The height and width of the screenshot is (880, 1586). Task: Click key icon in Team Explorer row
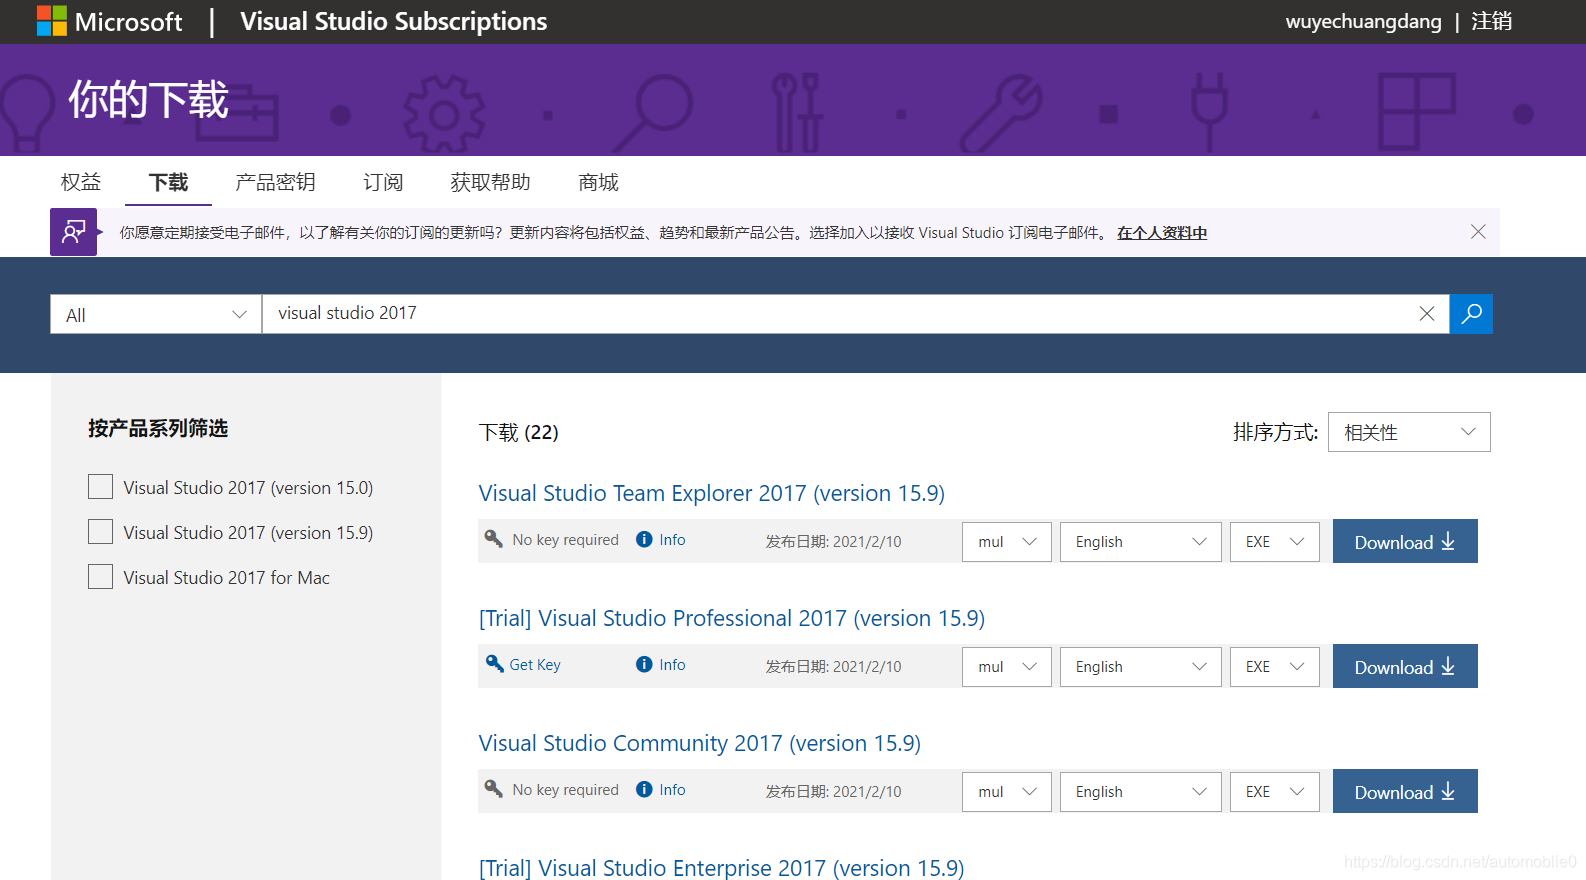tap(494, 539)
